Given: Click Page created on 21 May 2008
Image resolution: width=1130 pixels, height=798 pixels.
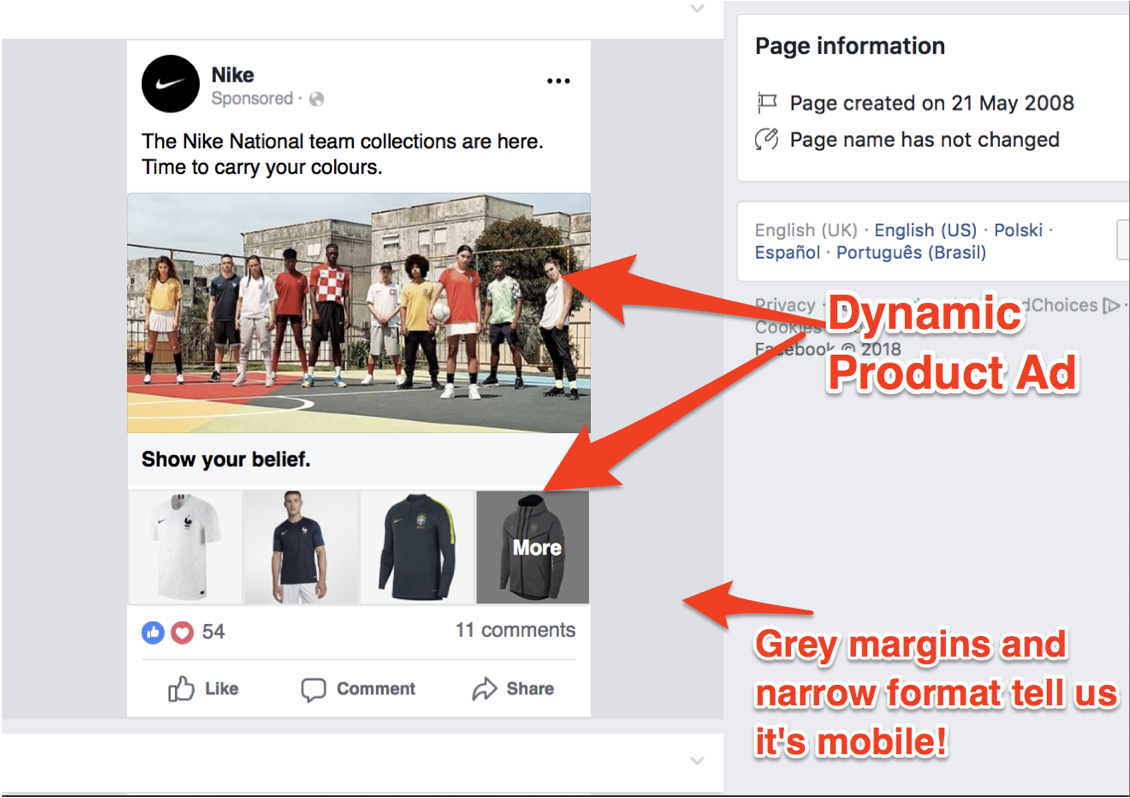Looking at the screenshot, I should pyautogui.click(x=932, y=103).
